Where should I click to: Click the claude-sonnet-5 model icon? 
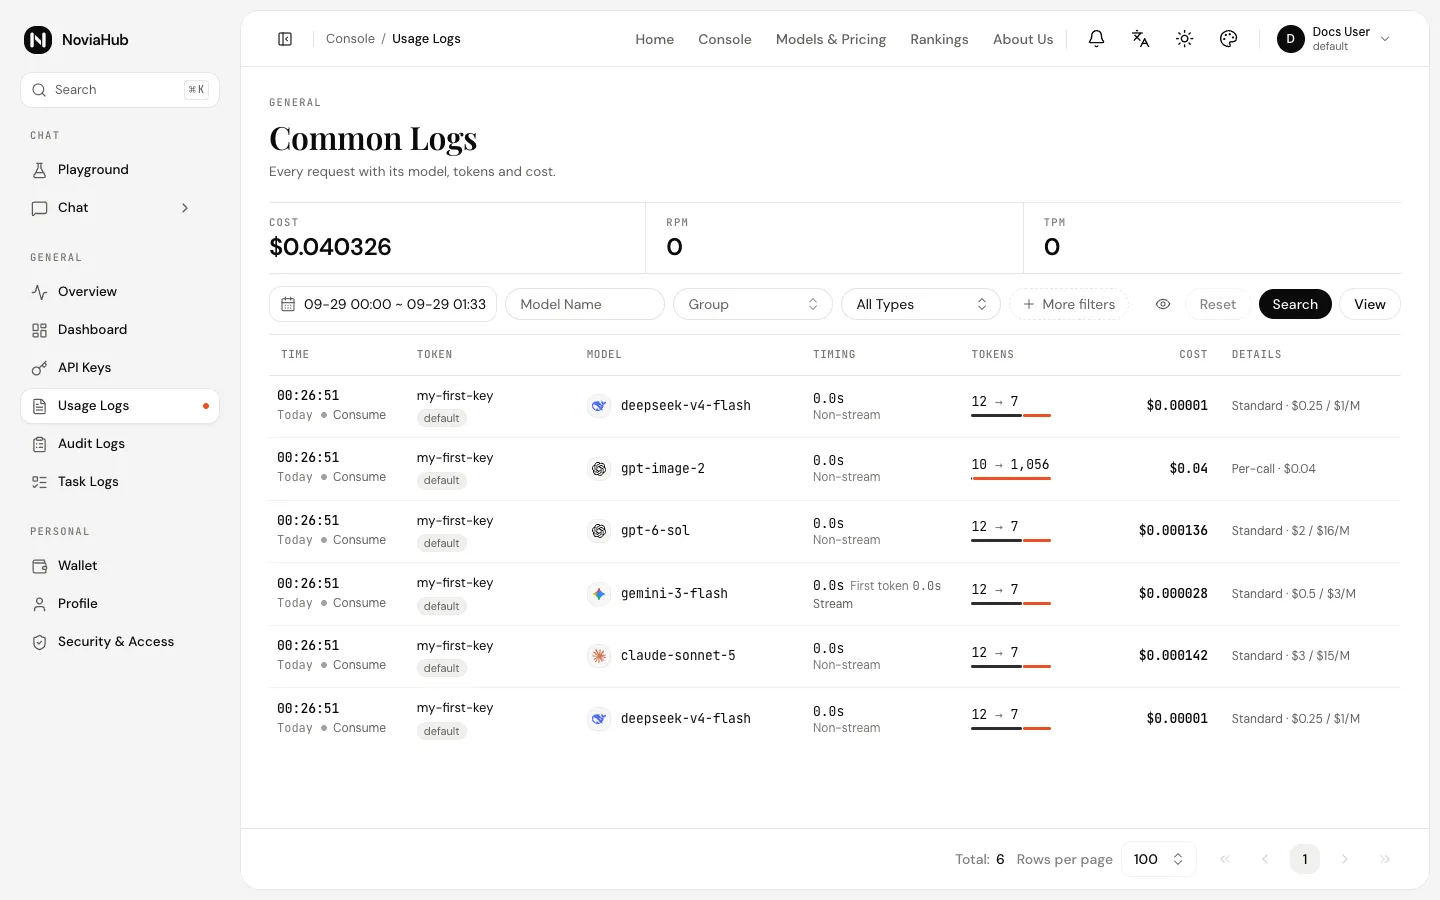click(599, 656)
